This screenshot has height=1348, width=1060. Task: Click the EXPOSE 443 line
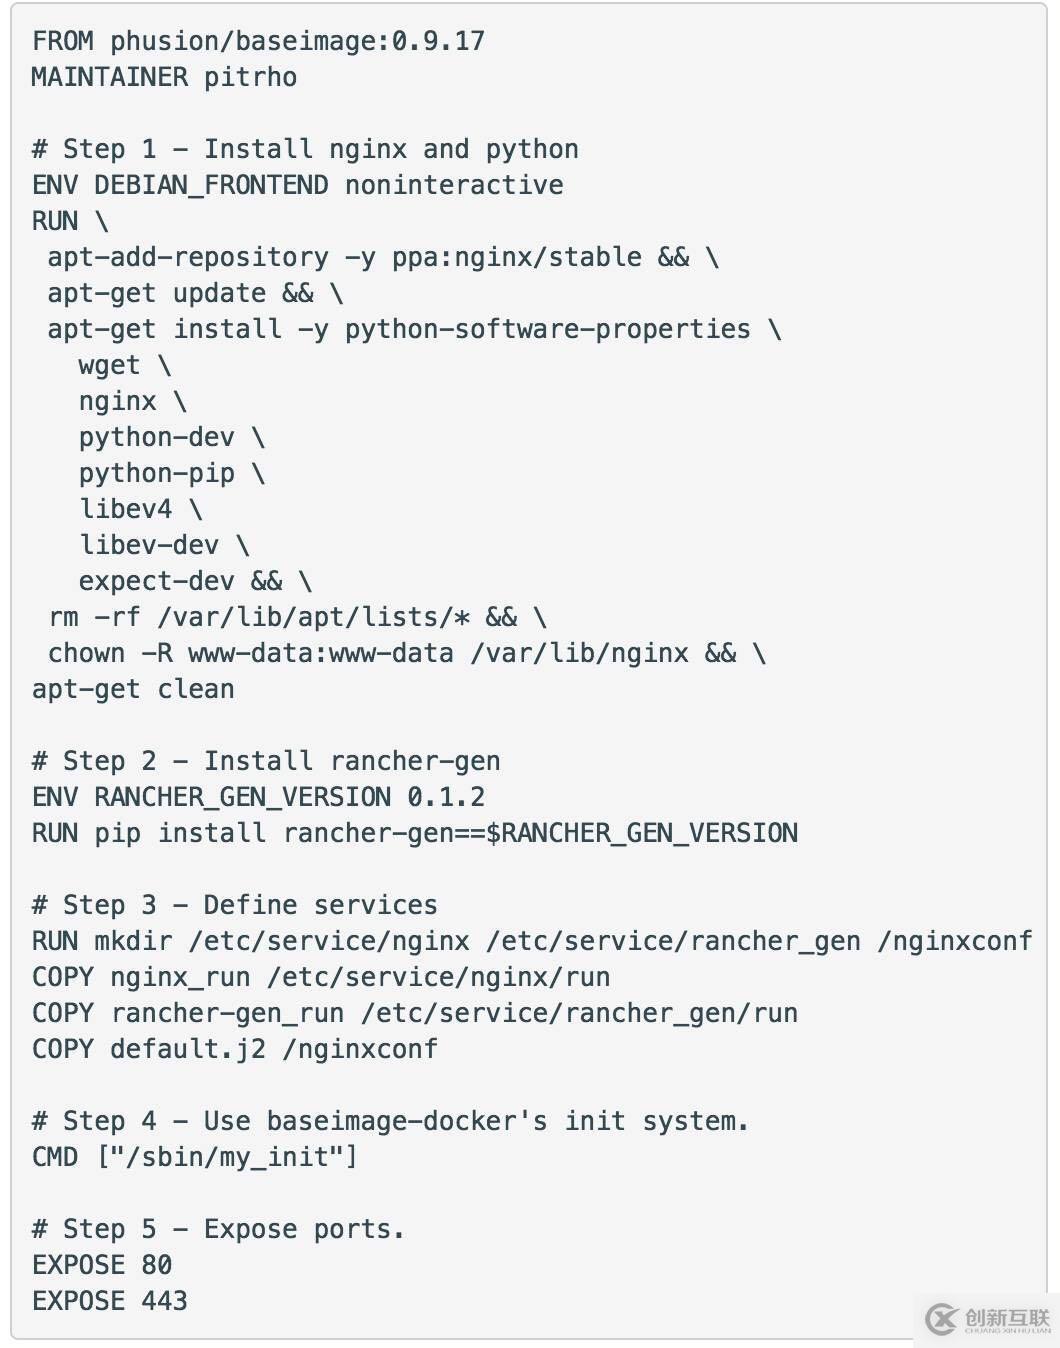[110, 1301]
